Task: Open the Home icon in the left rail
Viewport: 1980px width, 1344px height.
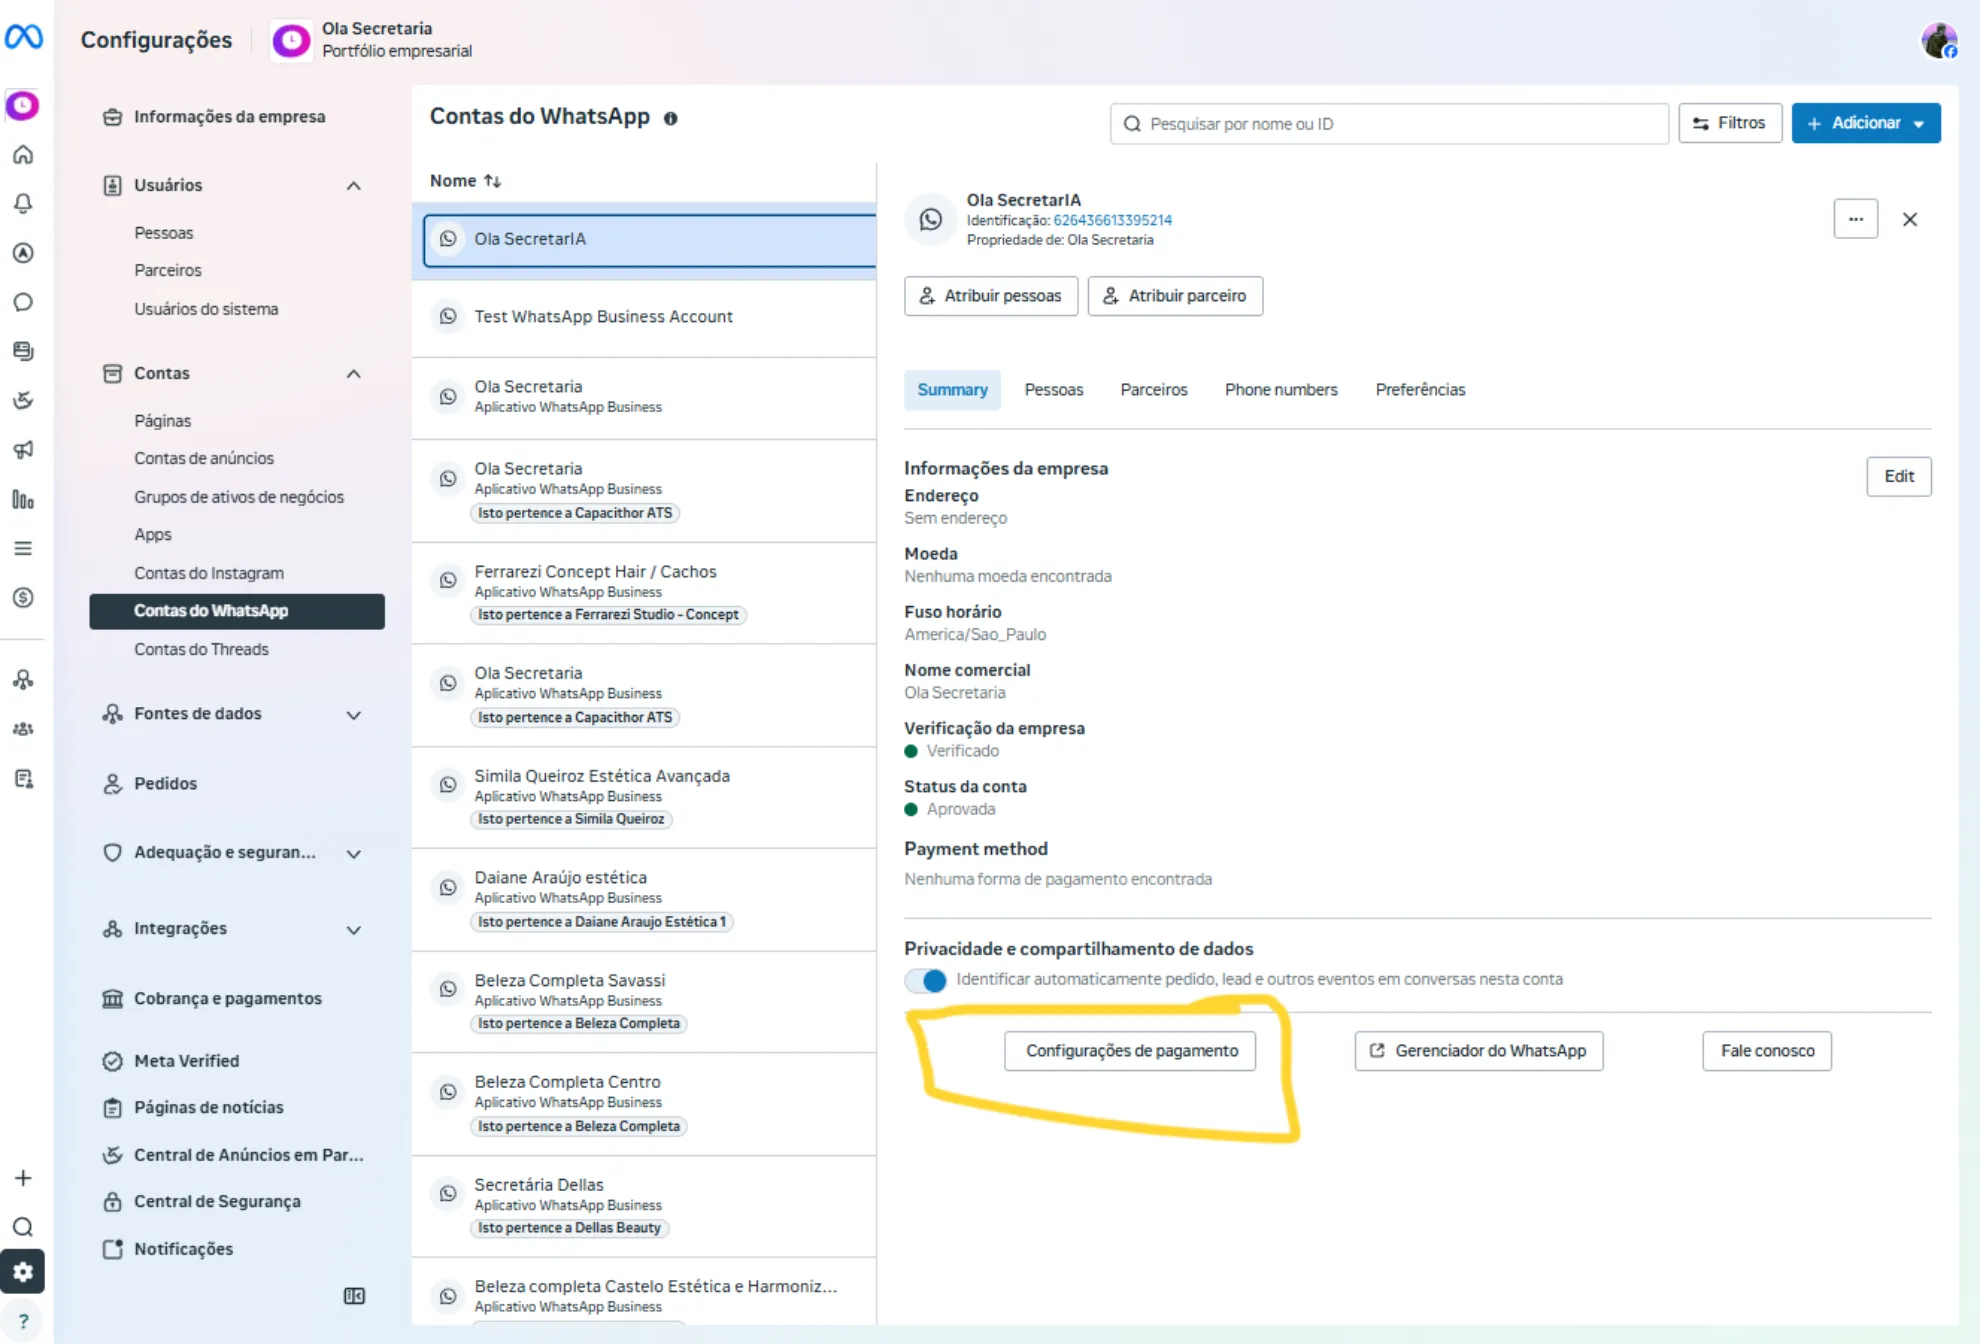Action: click(x=23, y=155)
